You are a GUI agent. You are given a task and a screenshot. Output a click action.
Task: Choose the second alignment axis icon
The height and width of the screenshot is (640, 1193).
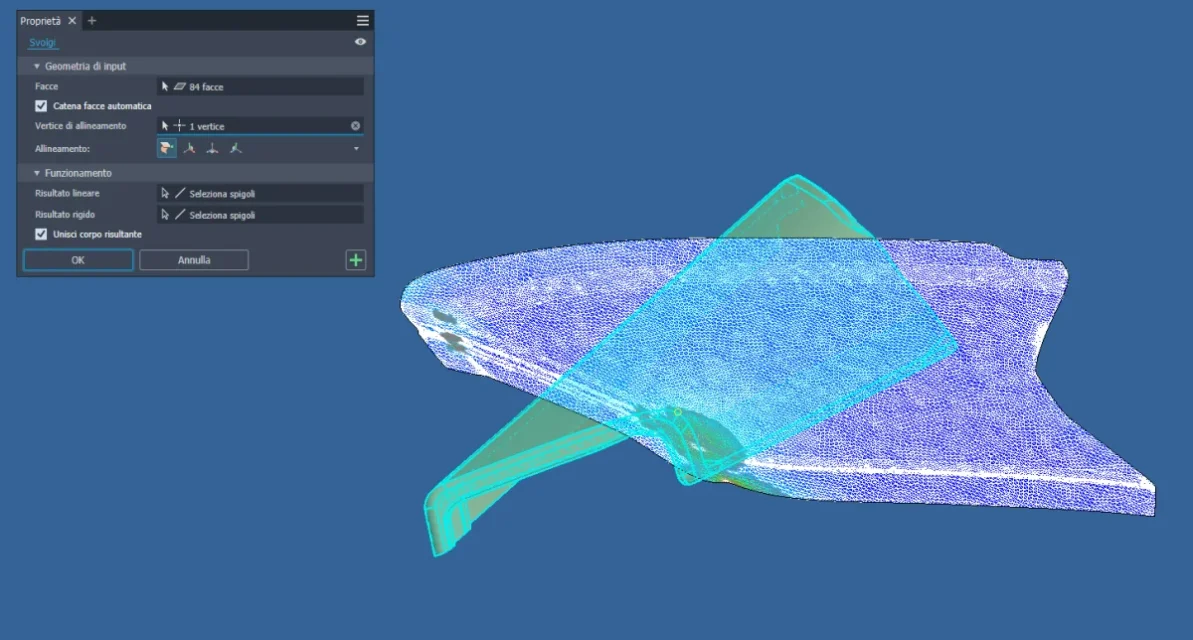(x=189, y=148)
